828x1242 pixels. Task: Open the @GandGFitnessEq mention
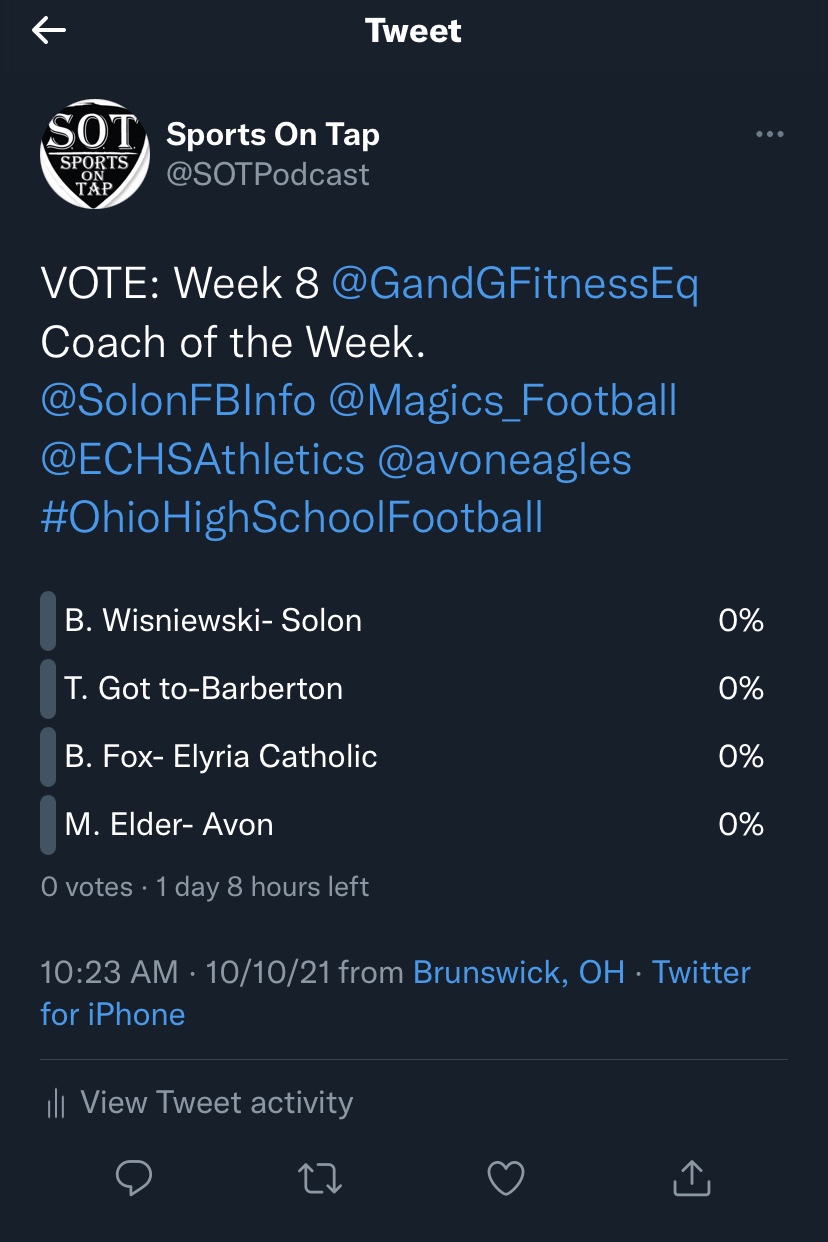pyautogui.click(x=514, y=285)
